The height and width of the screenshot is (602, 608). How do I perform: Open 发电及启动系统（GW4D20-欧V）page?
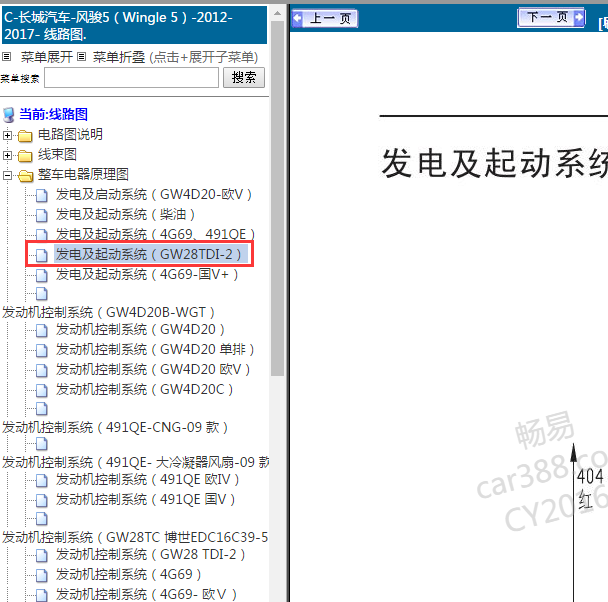[x=154, y=194]
